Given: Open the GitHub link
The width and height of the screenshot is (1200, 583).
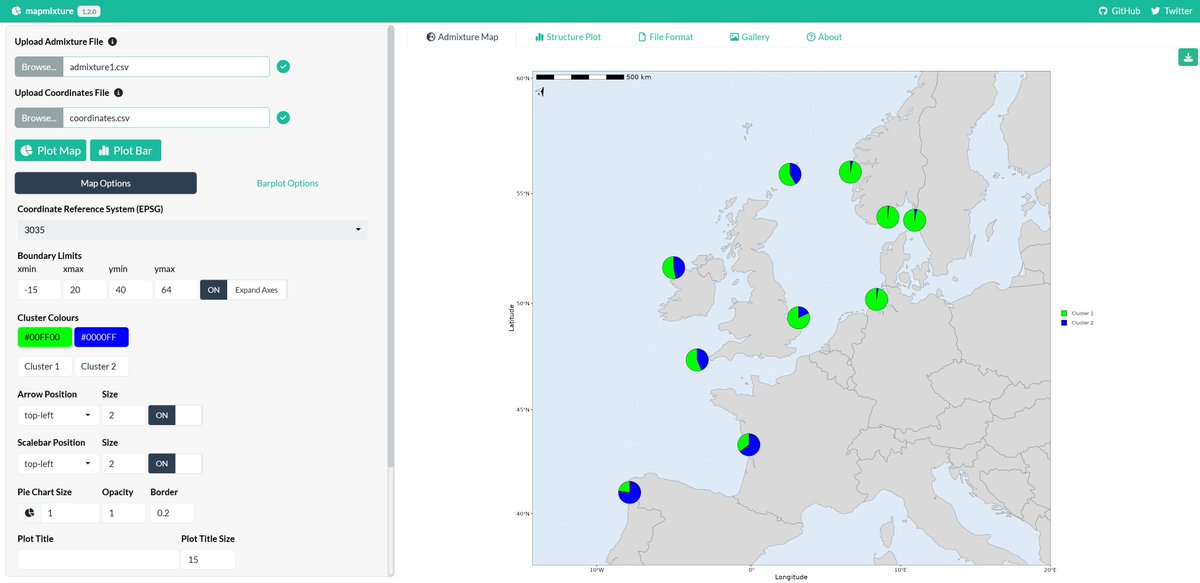Looking at the screenshot, I should pyautogui.click(x=1119, y=11).
